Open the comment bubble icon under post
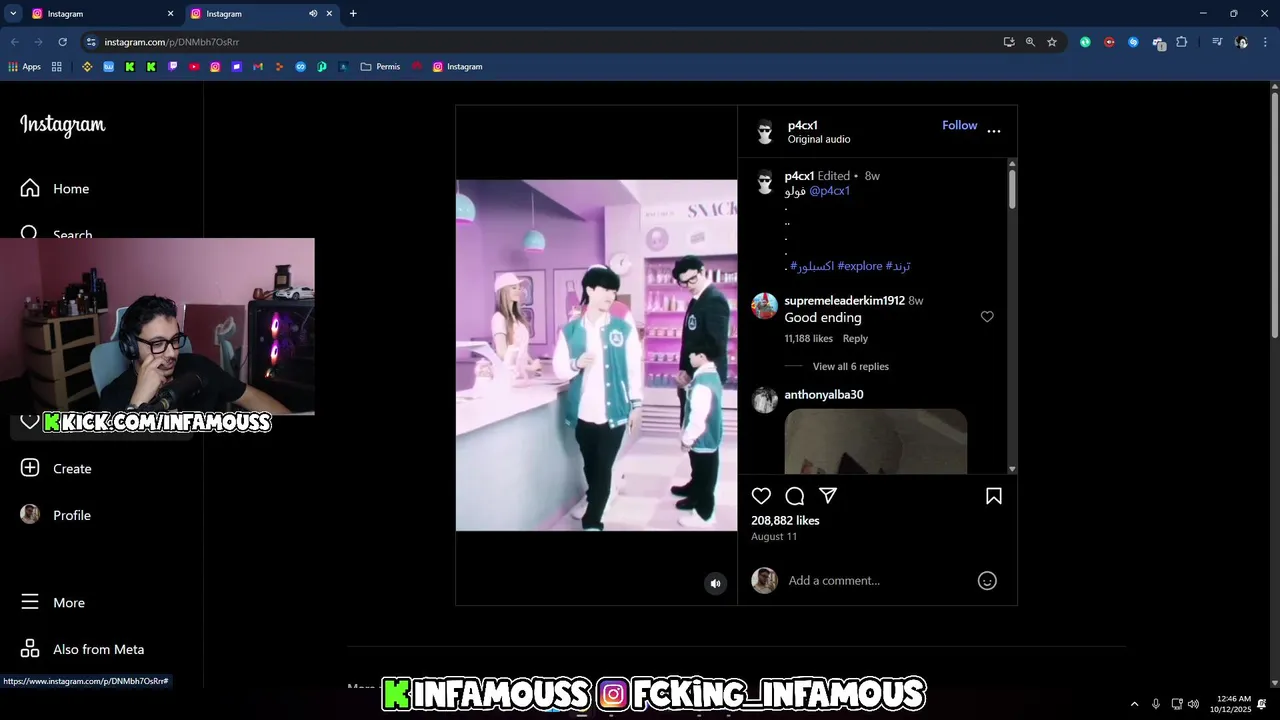Screen dimensions: 1280x720 pyautogui.click(x=795, y=496)
